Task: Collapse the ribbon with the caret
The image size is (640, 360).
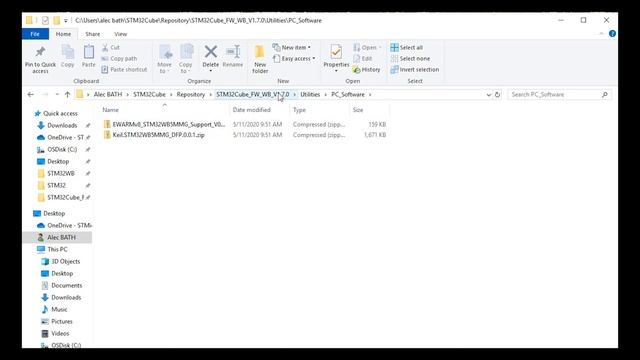Action: (601, 34)
